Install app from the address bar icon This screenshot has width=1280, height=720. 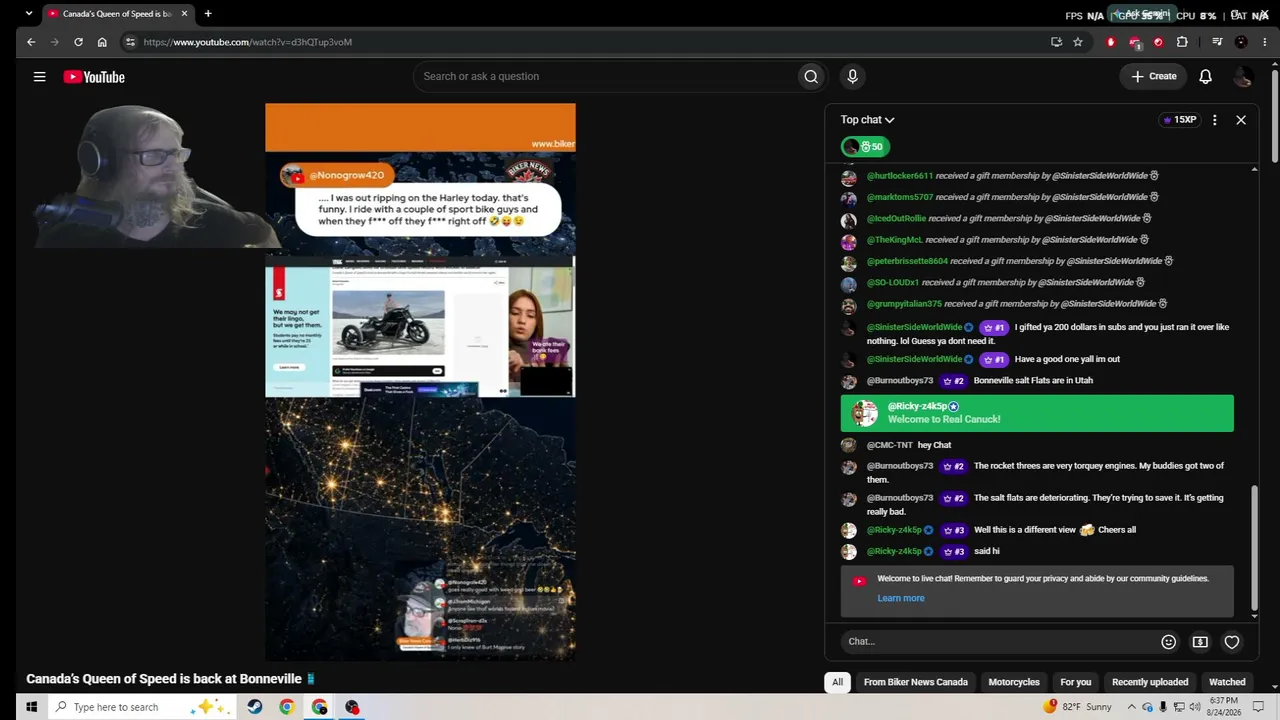click(x=1056, y=42)
